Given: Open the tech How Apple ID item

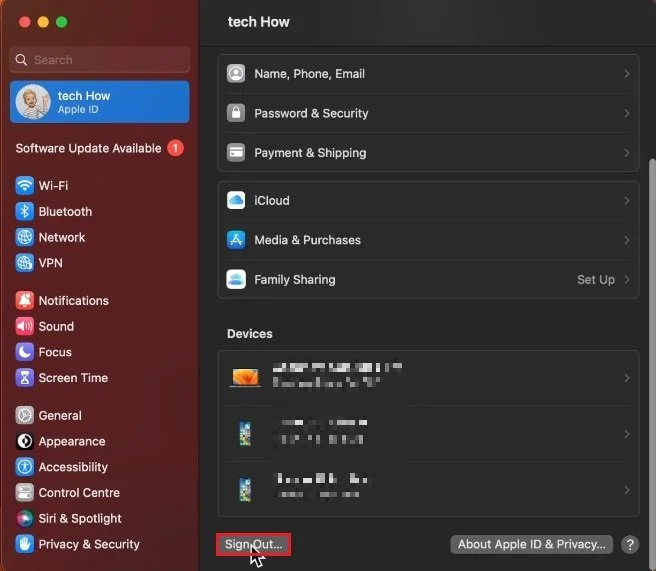Looking at the screenshot, I should tap(100, 102).
